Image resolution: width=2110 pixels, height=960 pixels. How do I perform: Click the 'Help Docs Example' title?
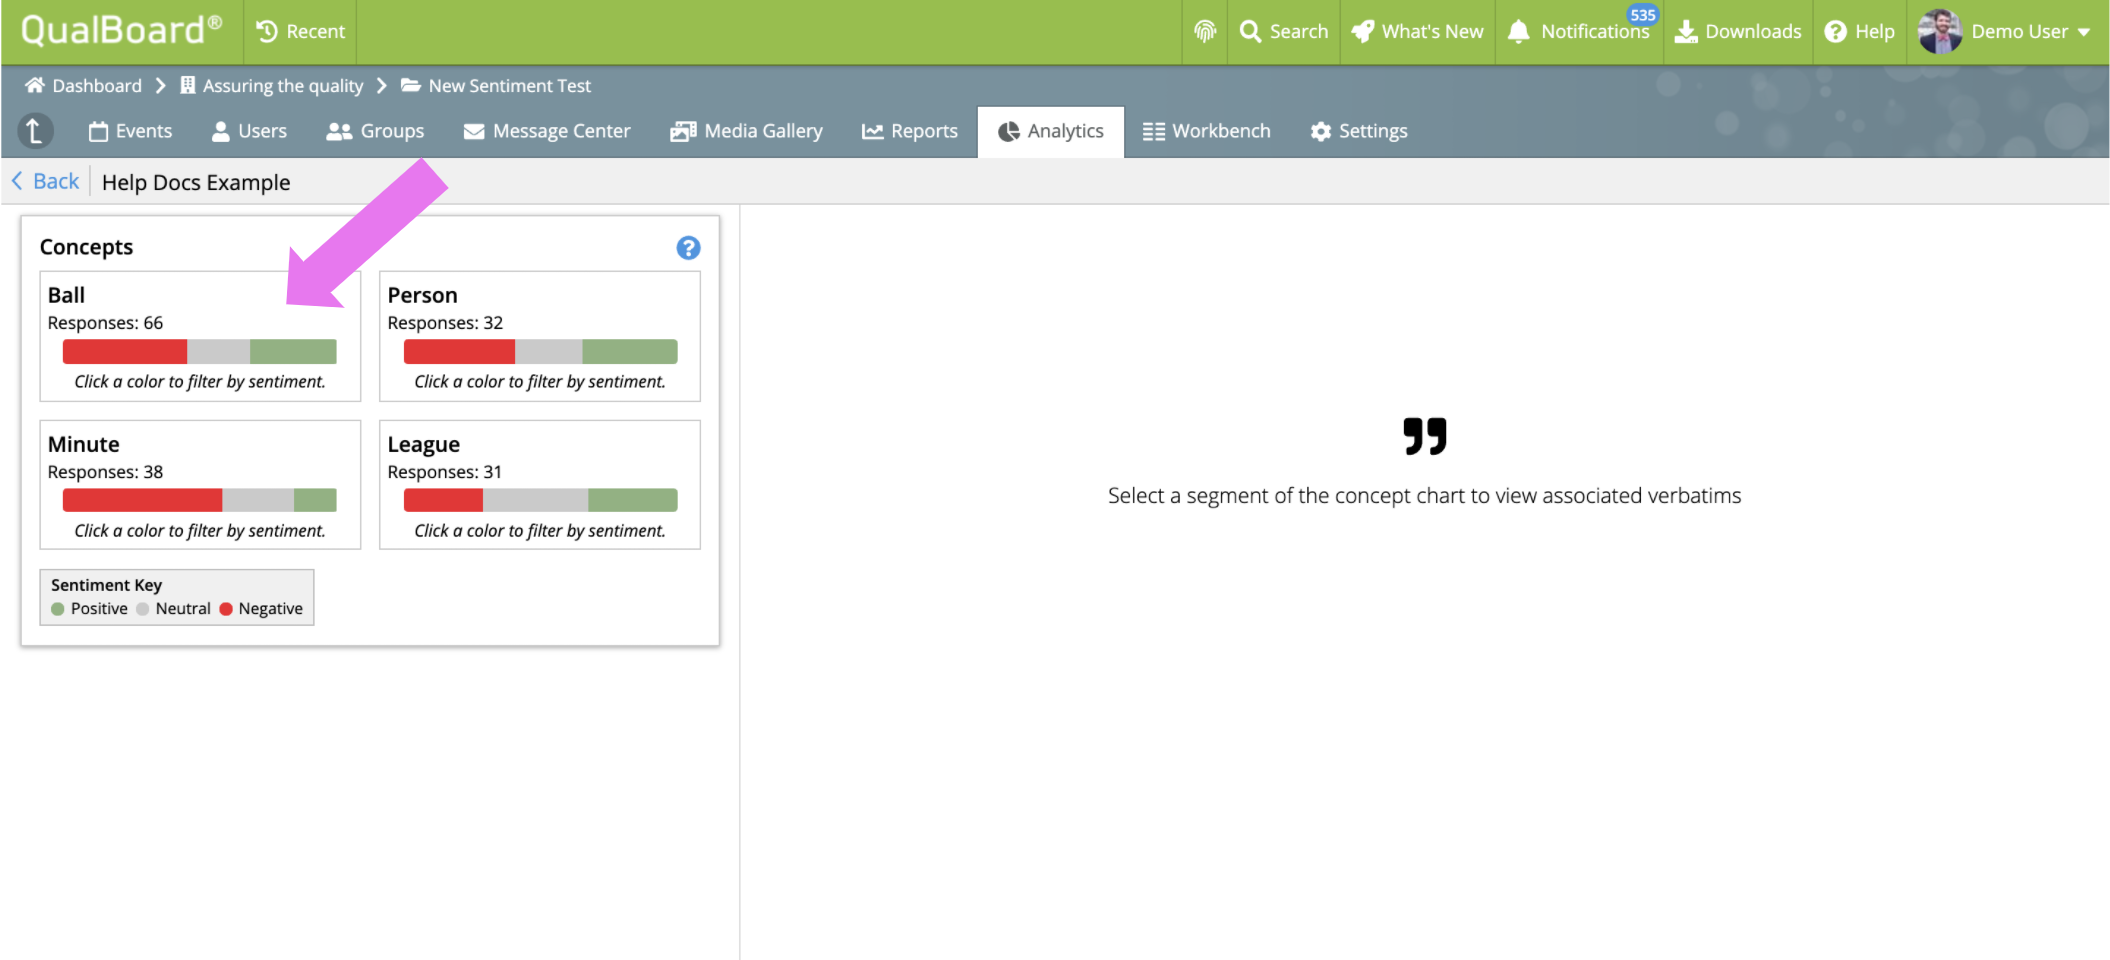click(196, 183)
